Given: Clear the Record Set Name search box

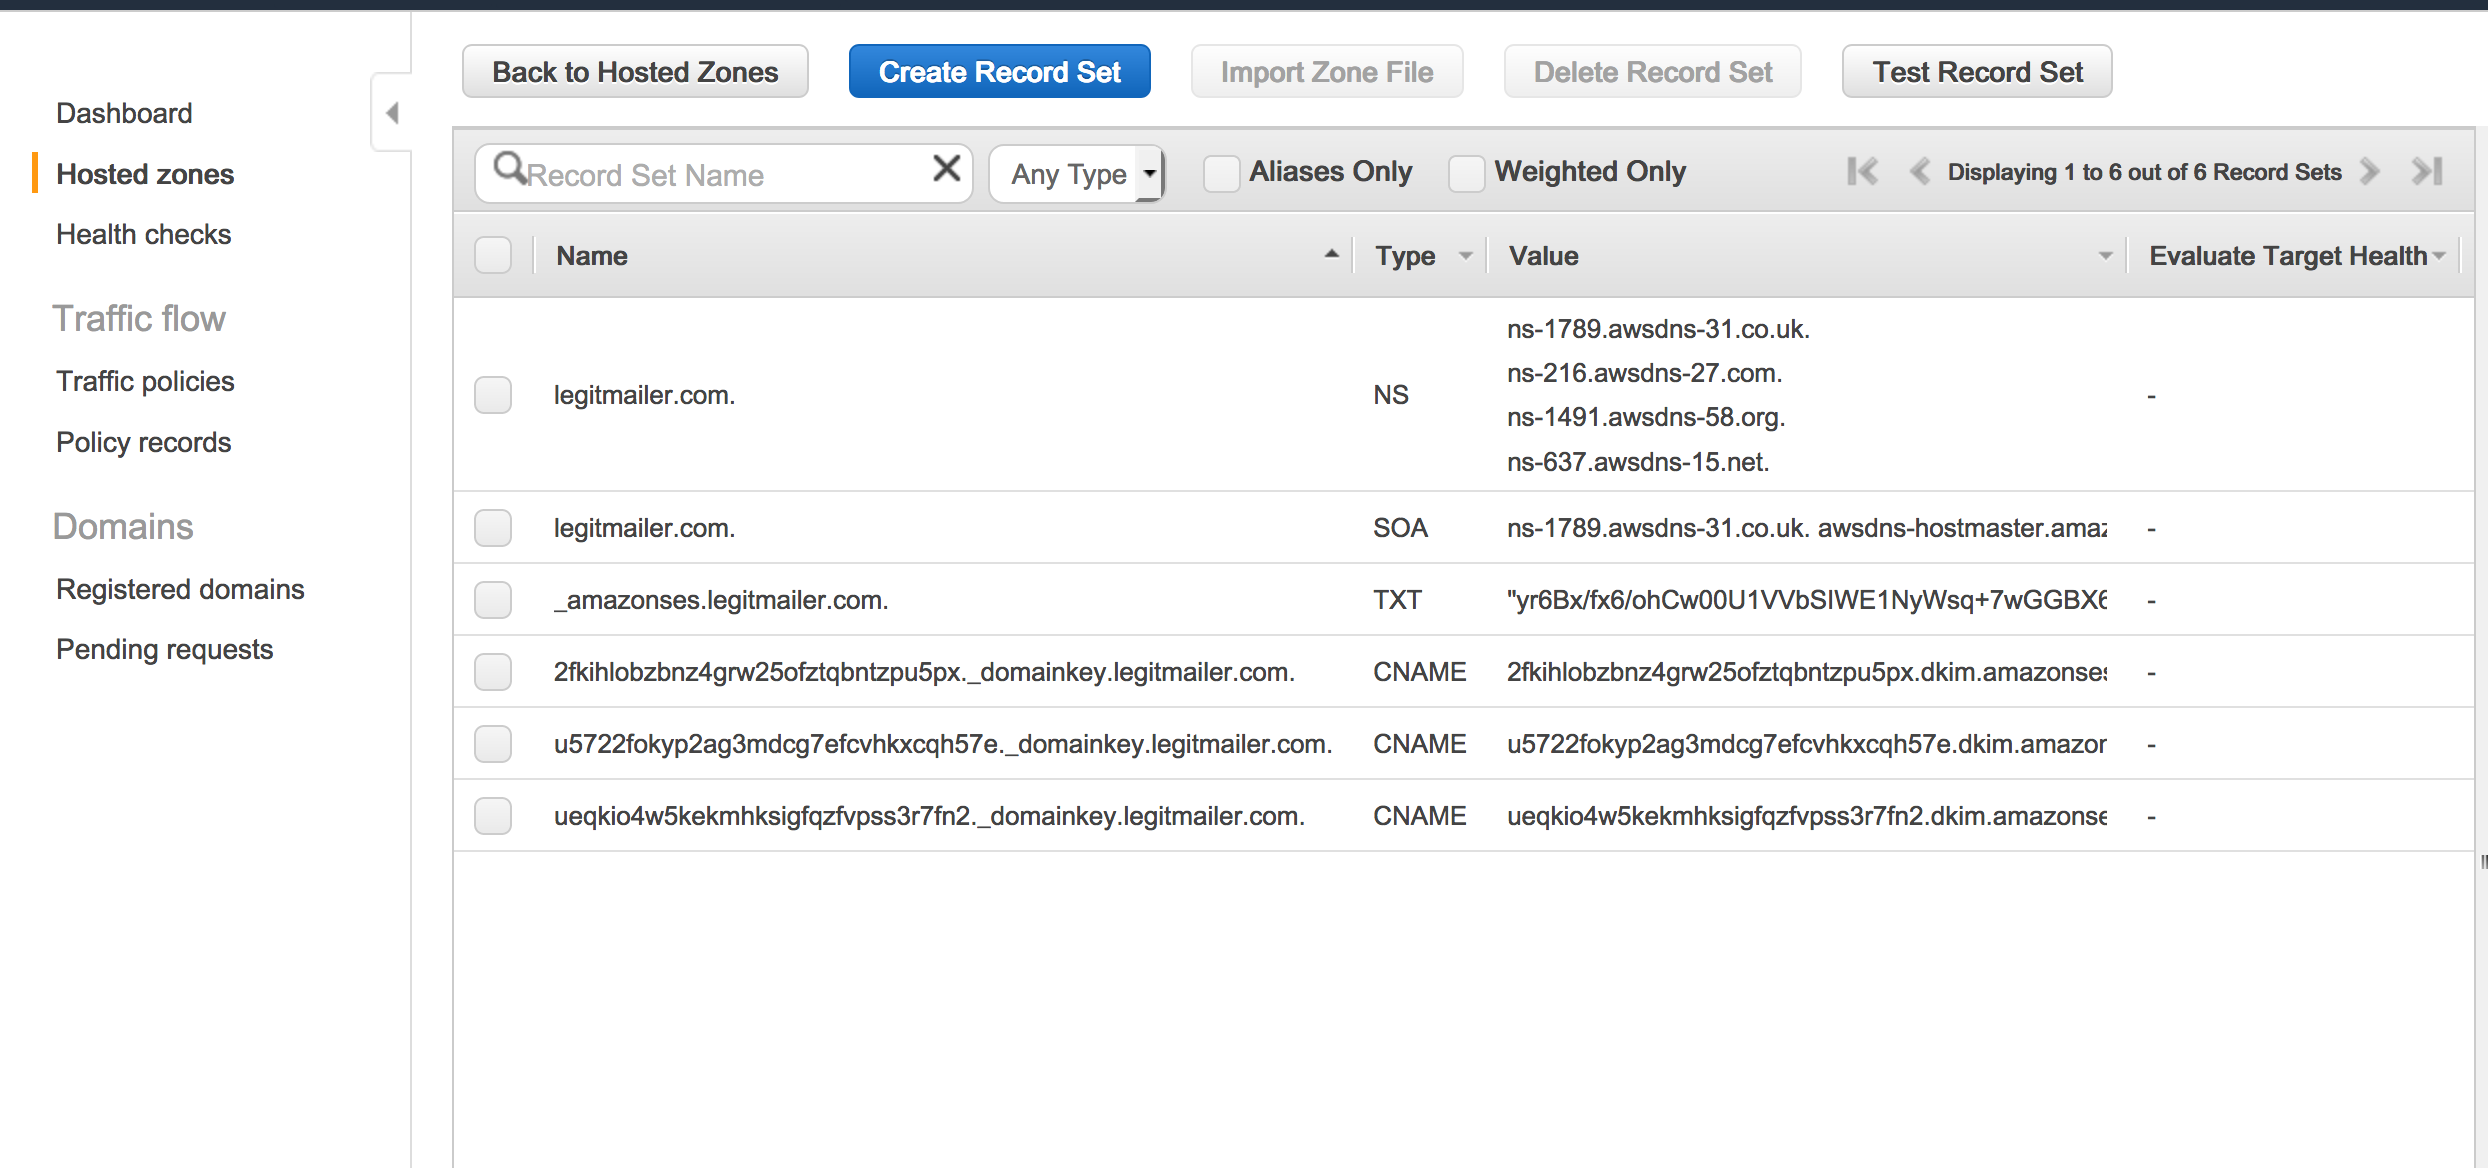Looking at the screenshot, I should pyautogui.click(x=946, y=169).
